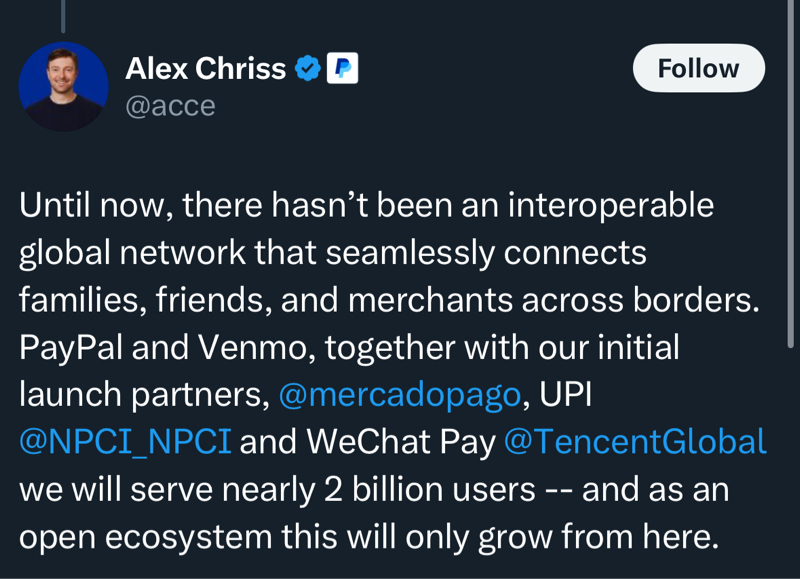Viewport: 800px width, 579px height.
Task: Follow Alex Chriss
Action: tap(698, 68)
